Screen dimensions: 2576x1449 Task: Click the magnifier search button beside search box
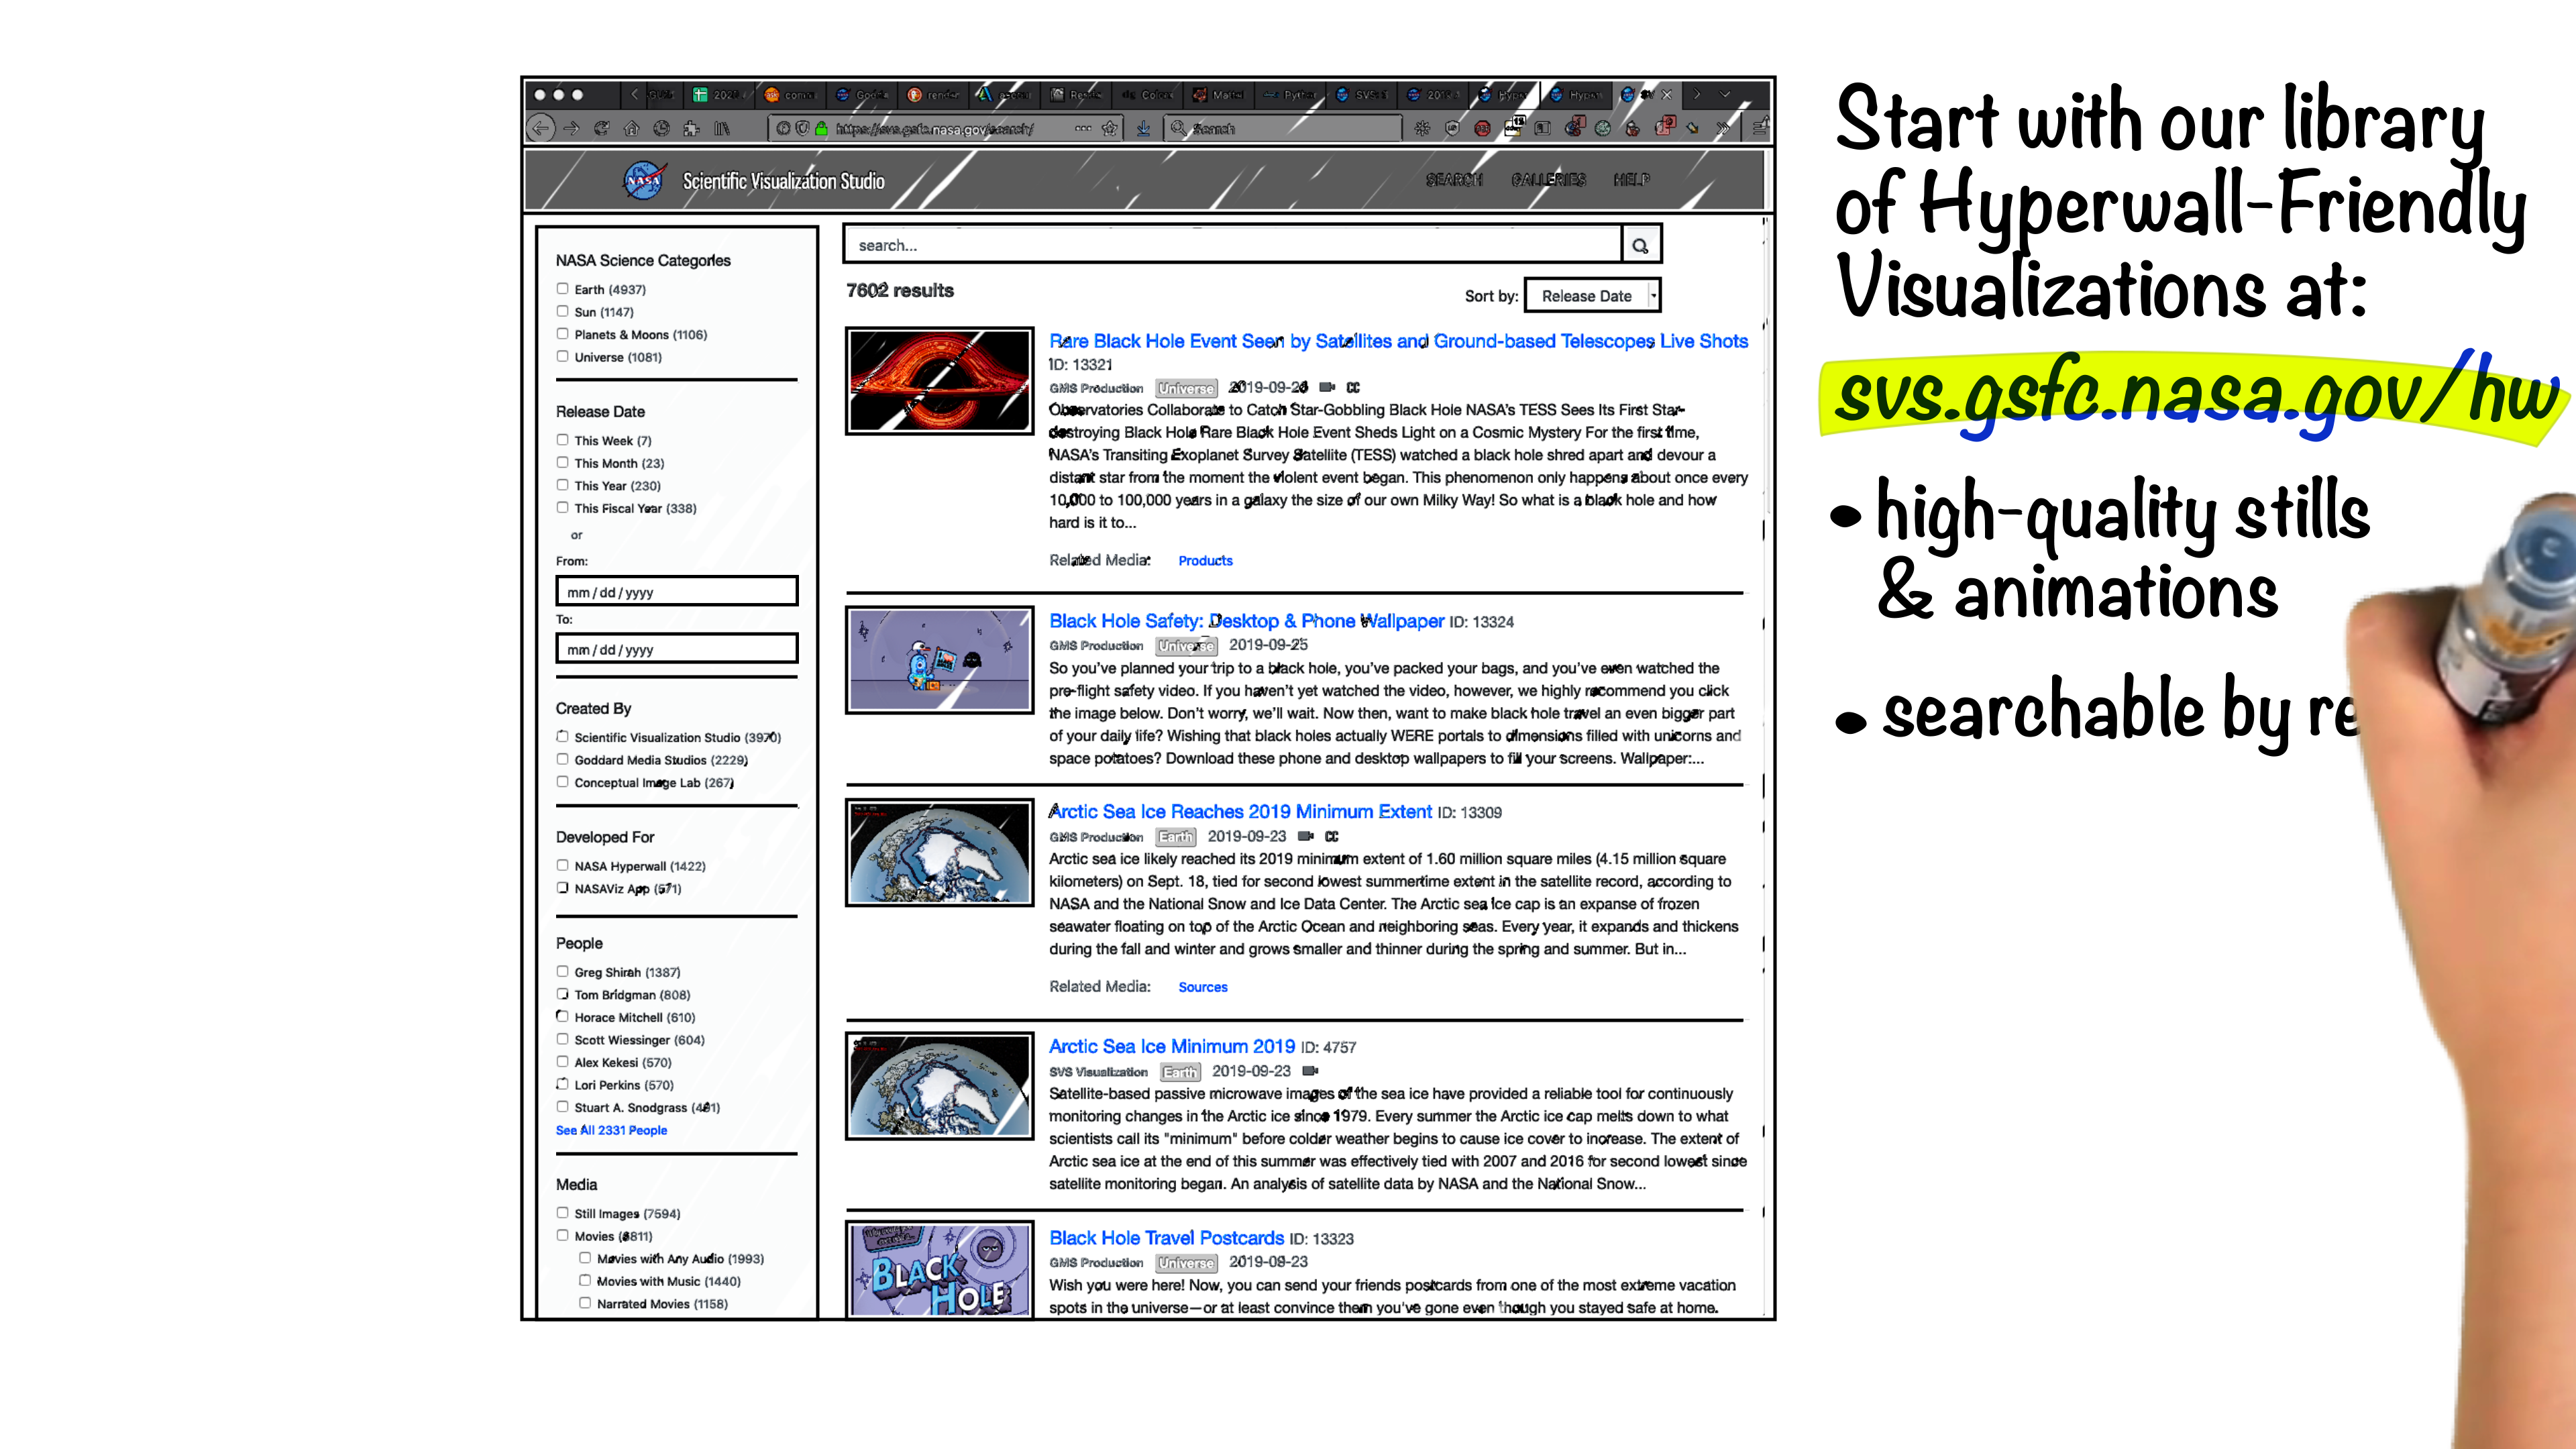[x=1640, y=245]
